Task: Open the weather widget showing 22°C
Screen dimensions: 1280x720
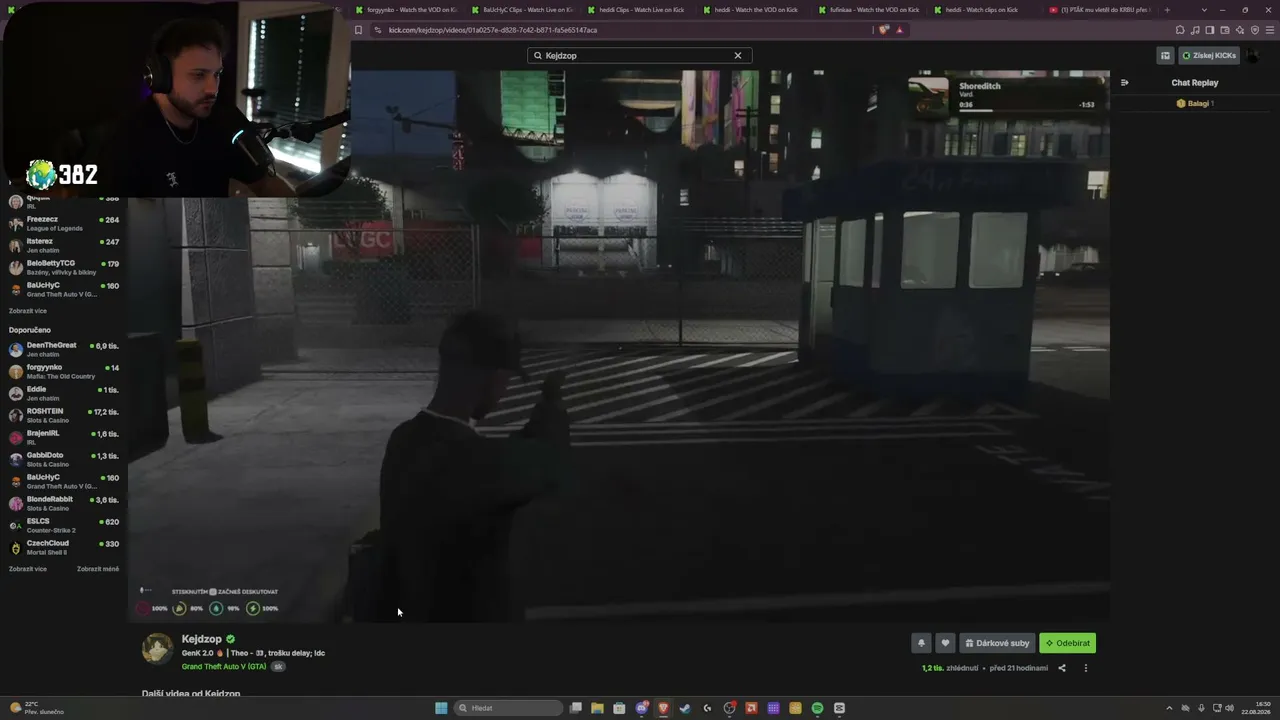Action: point(36,708)
